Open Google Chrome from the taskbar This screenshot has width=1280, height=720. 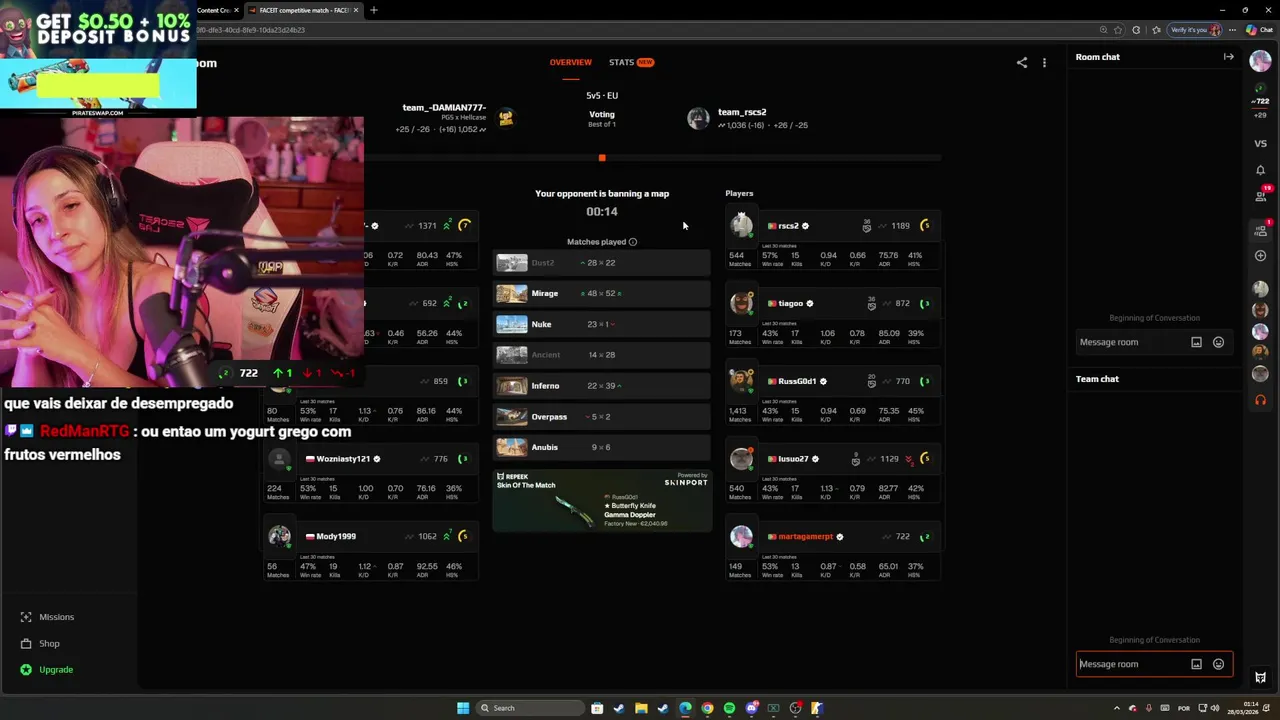tap(707, 708)
